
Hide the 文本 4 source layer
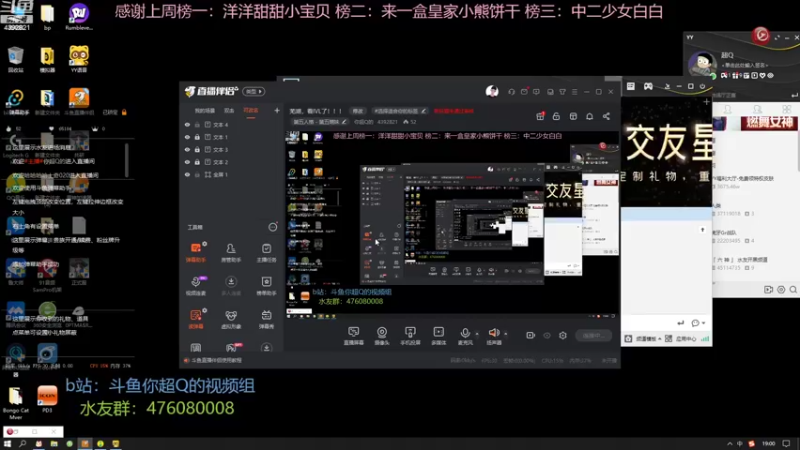coord(187,124)
